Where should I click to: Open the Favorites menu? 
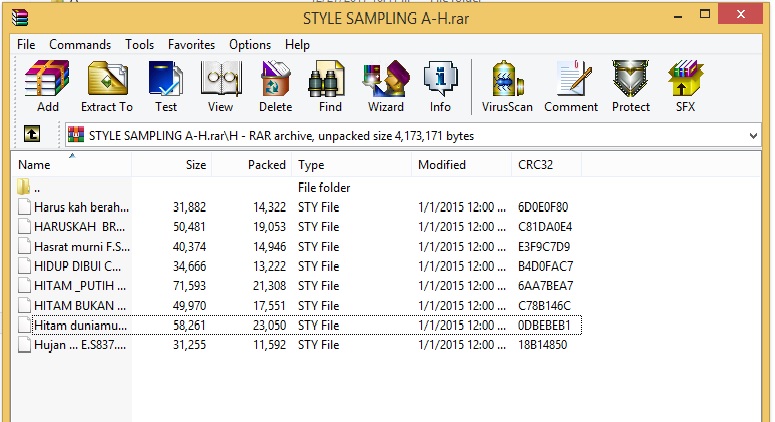191,45
